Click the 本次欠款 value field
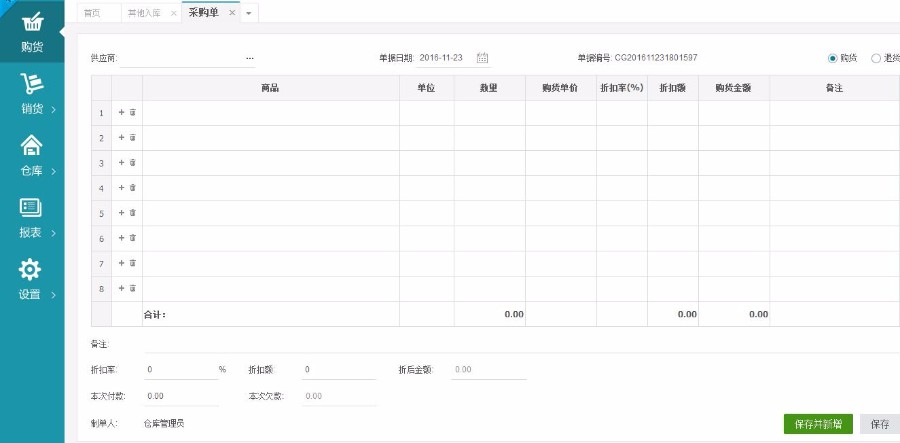This screenshot has height=443, width=900. (339, 397)
